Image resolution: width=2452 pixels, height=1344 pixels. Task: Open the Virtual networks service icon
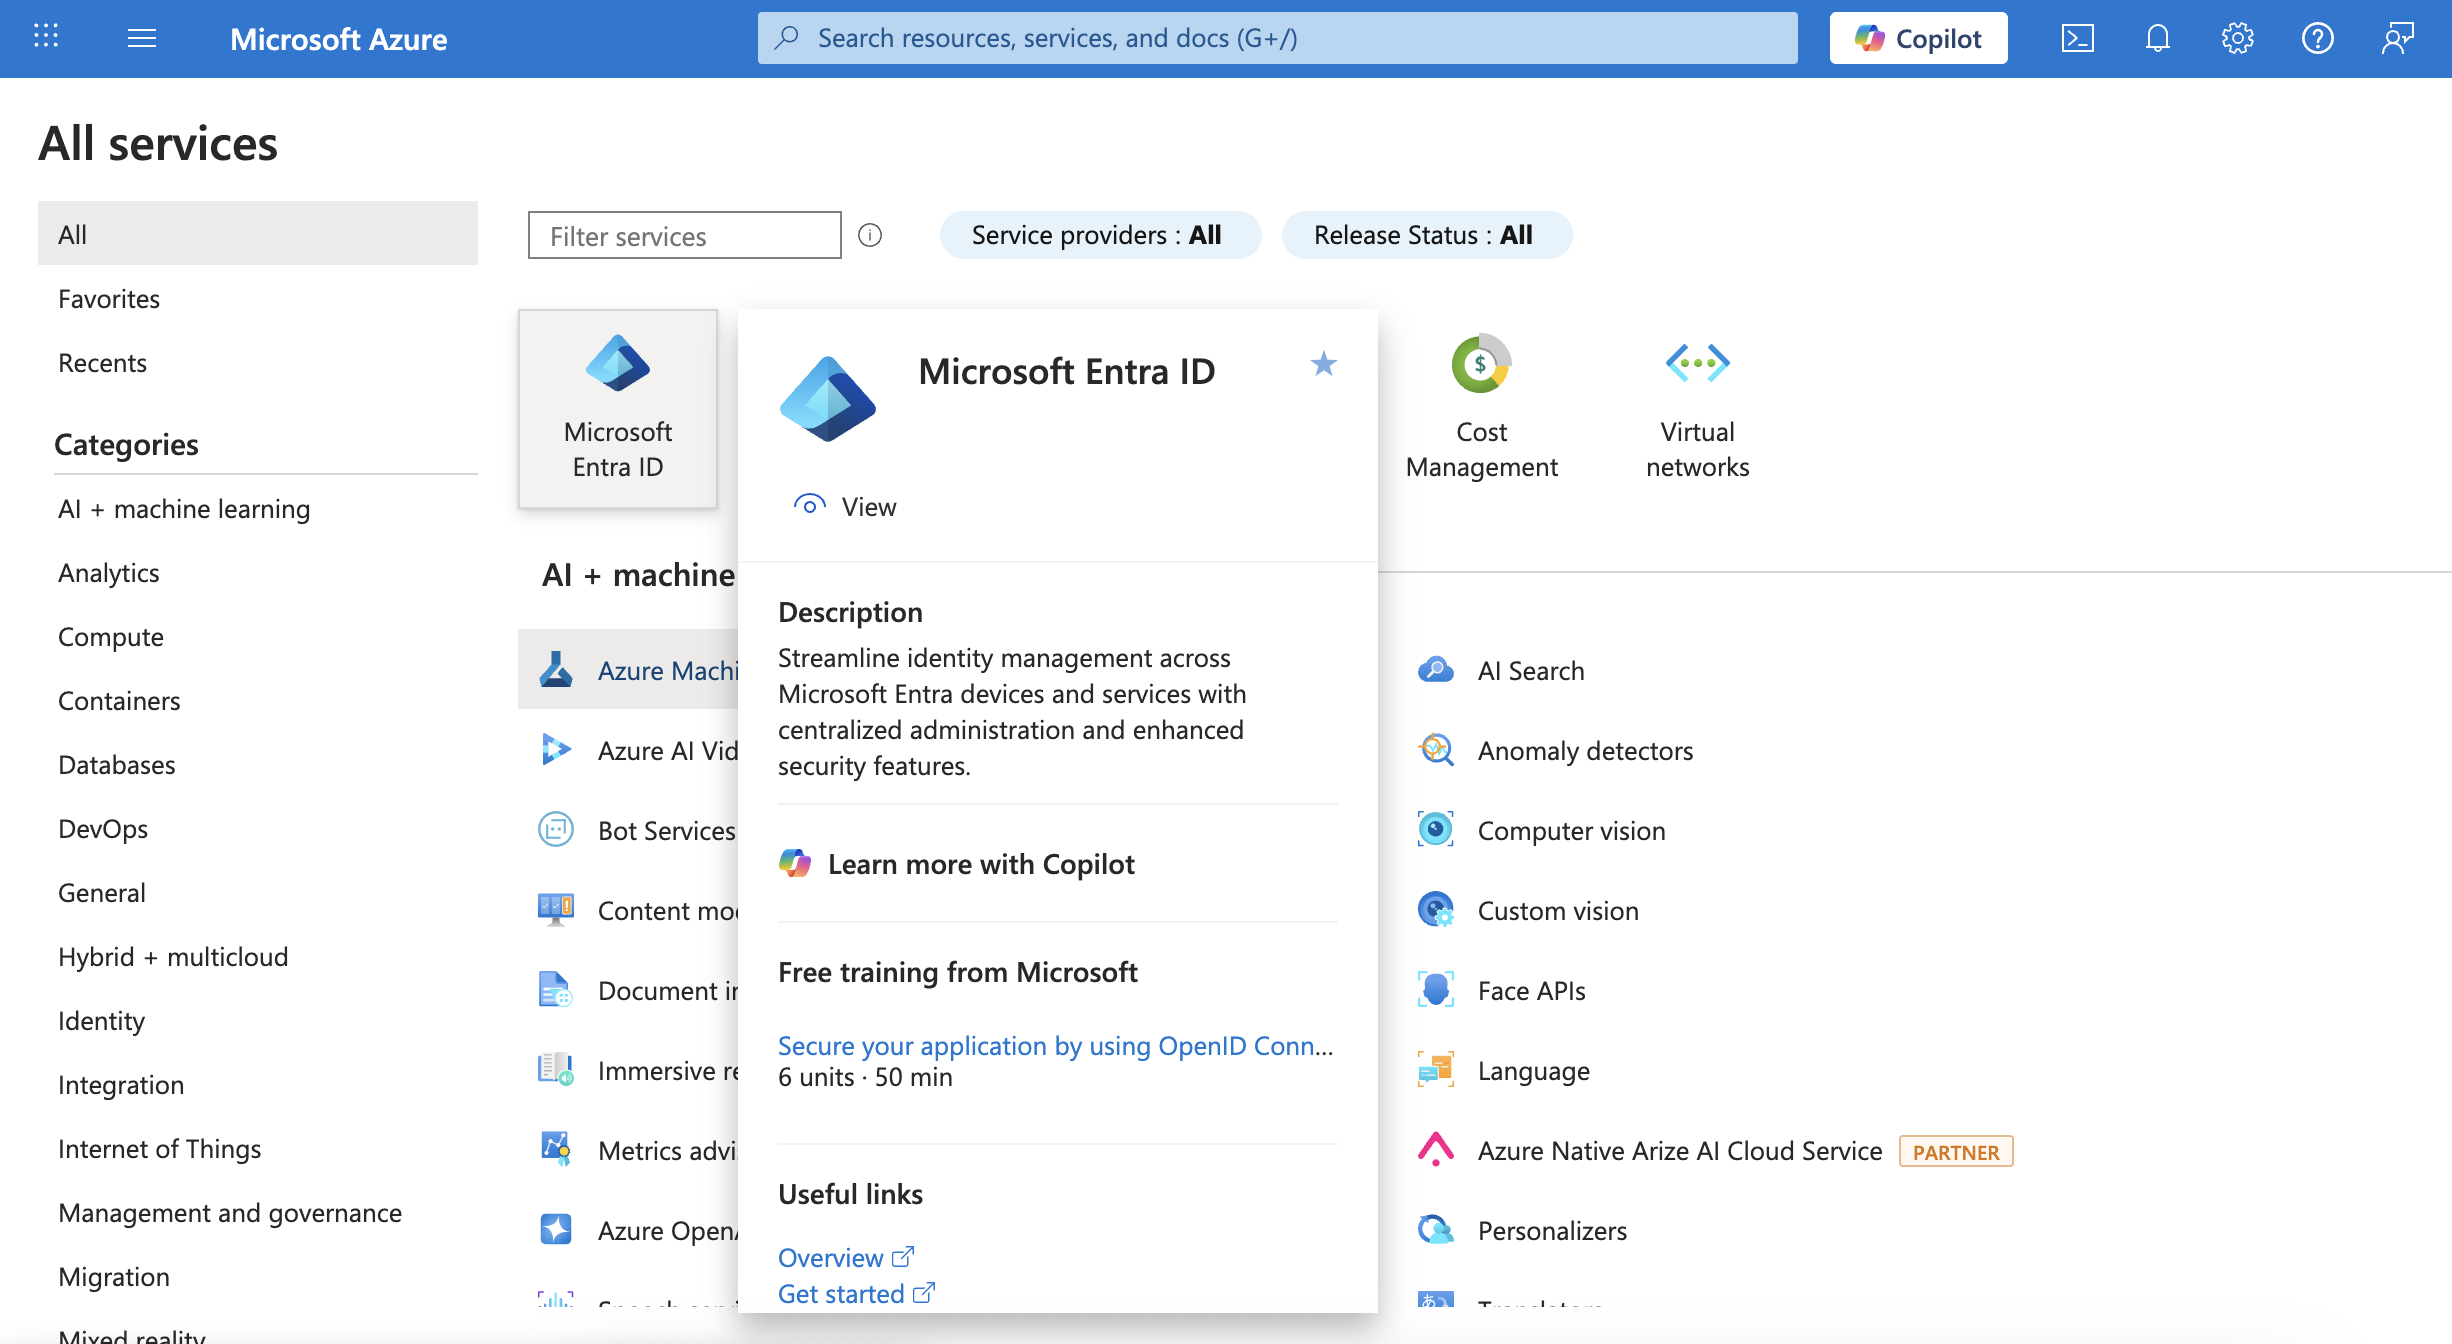point(1697,405)
